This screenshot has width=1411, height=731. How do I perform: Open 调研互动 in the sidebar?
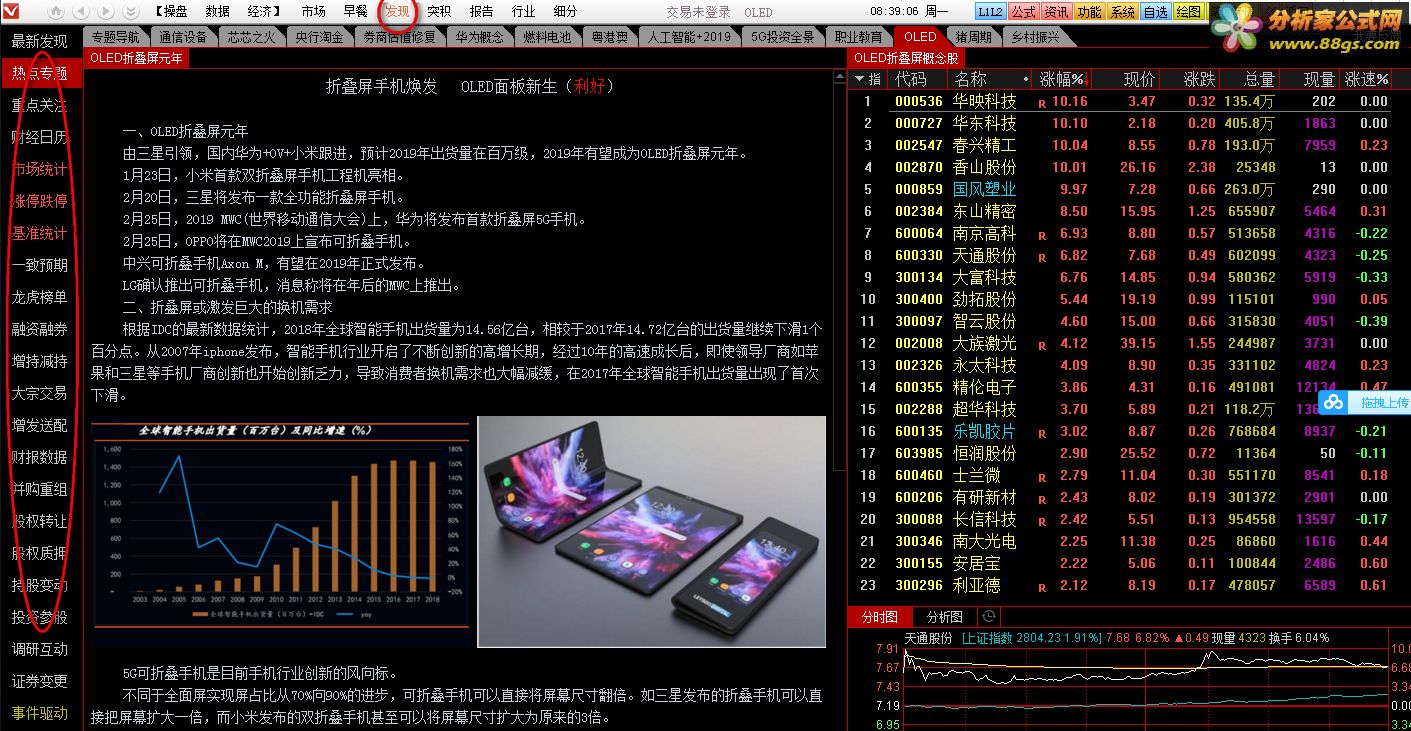coord(40,649)
